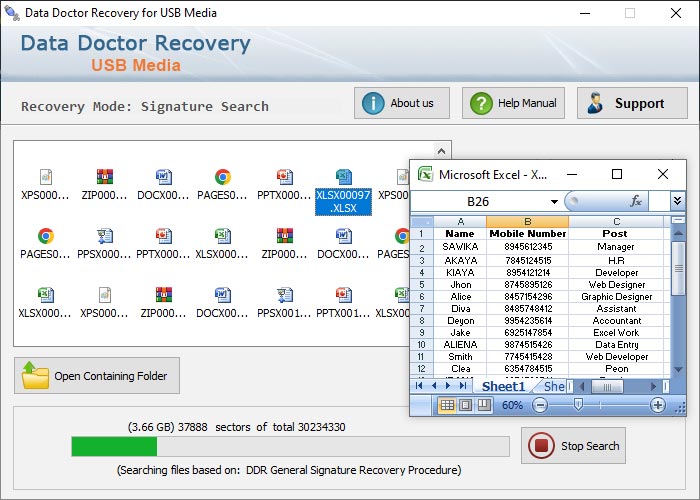
Task: Click Open Containing Folder button
Action: (97, 375)
